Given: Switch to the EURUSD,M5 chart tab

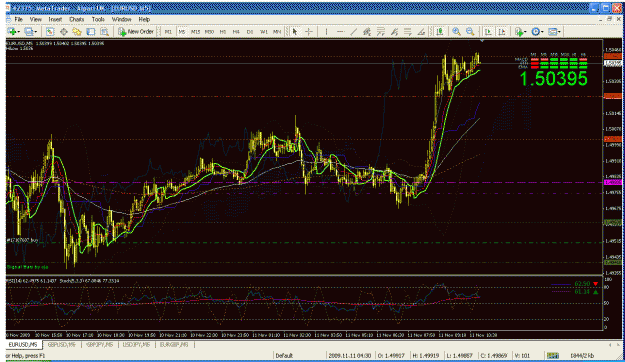Looking at the screenshot, I should (x=23, y=344).
